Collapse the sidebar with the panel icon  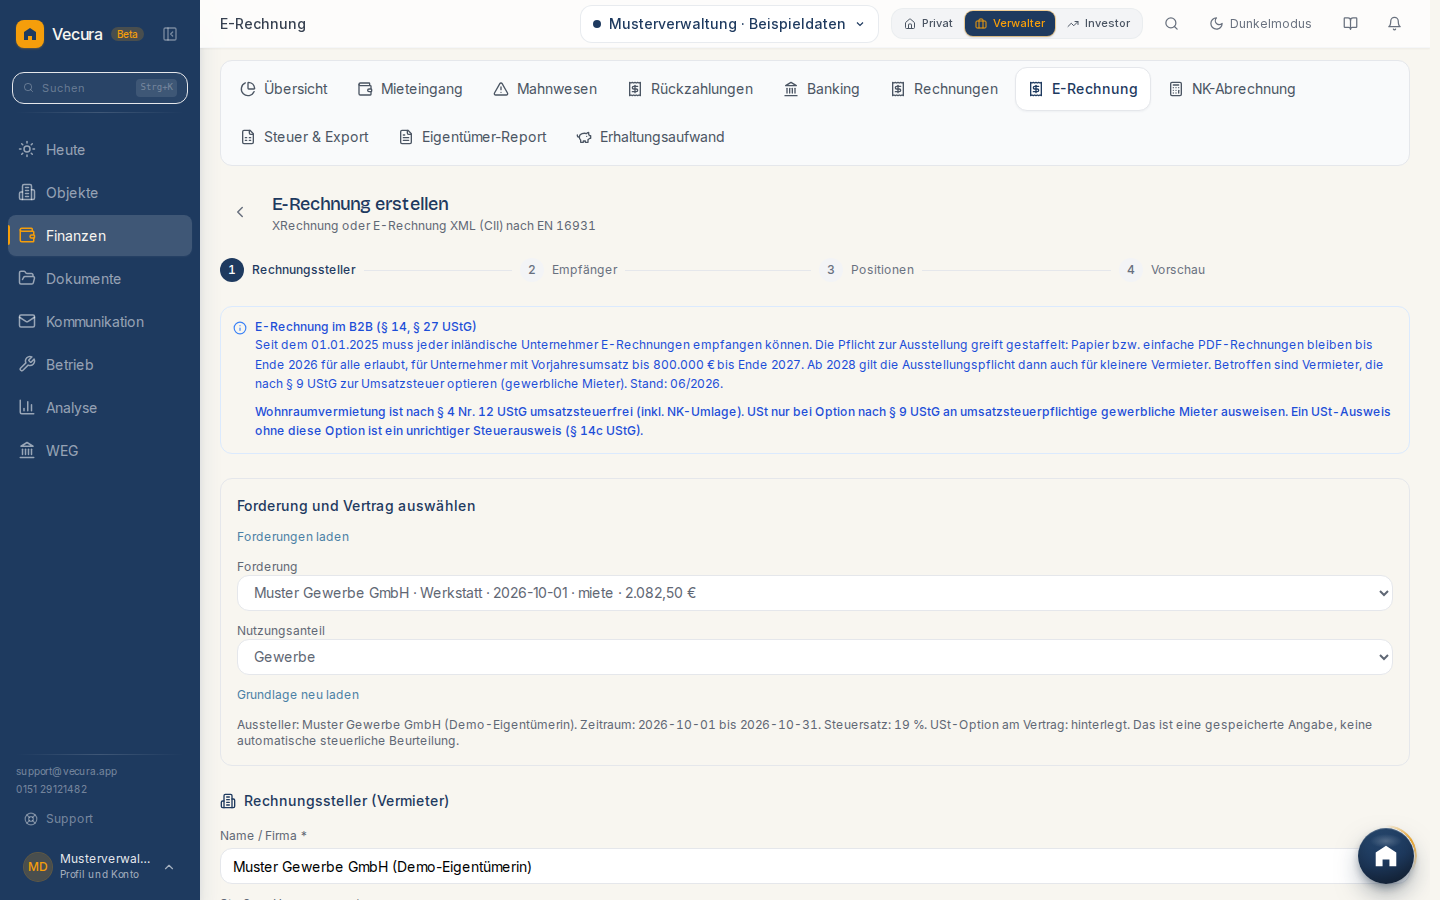(170, 34)
